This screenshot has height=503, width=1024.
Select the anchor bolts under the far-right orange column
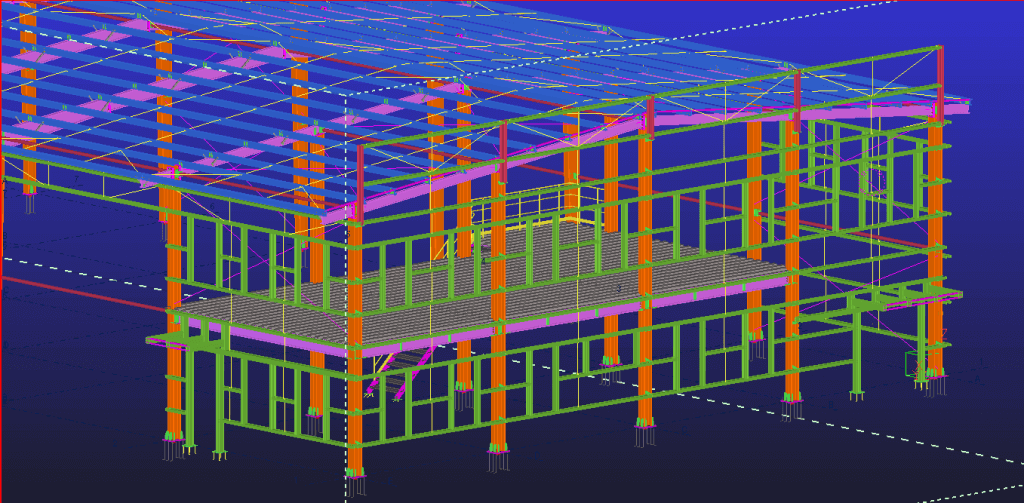click(x=935, y=385)
